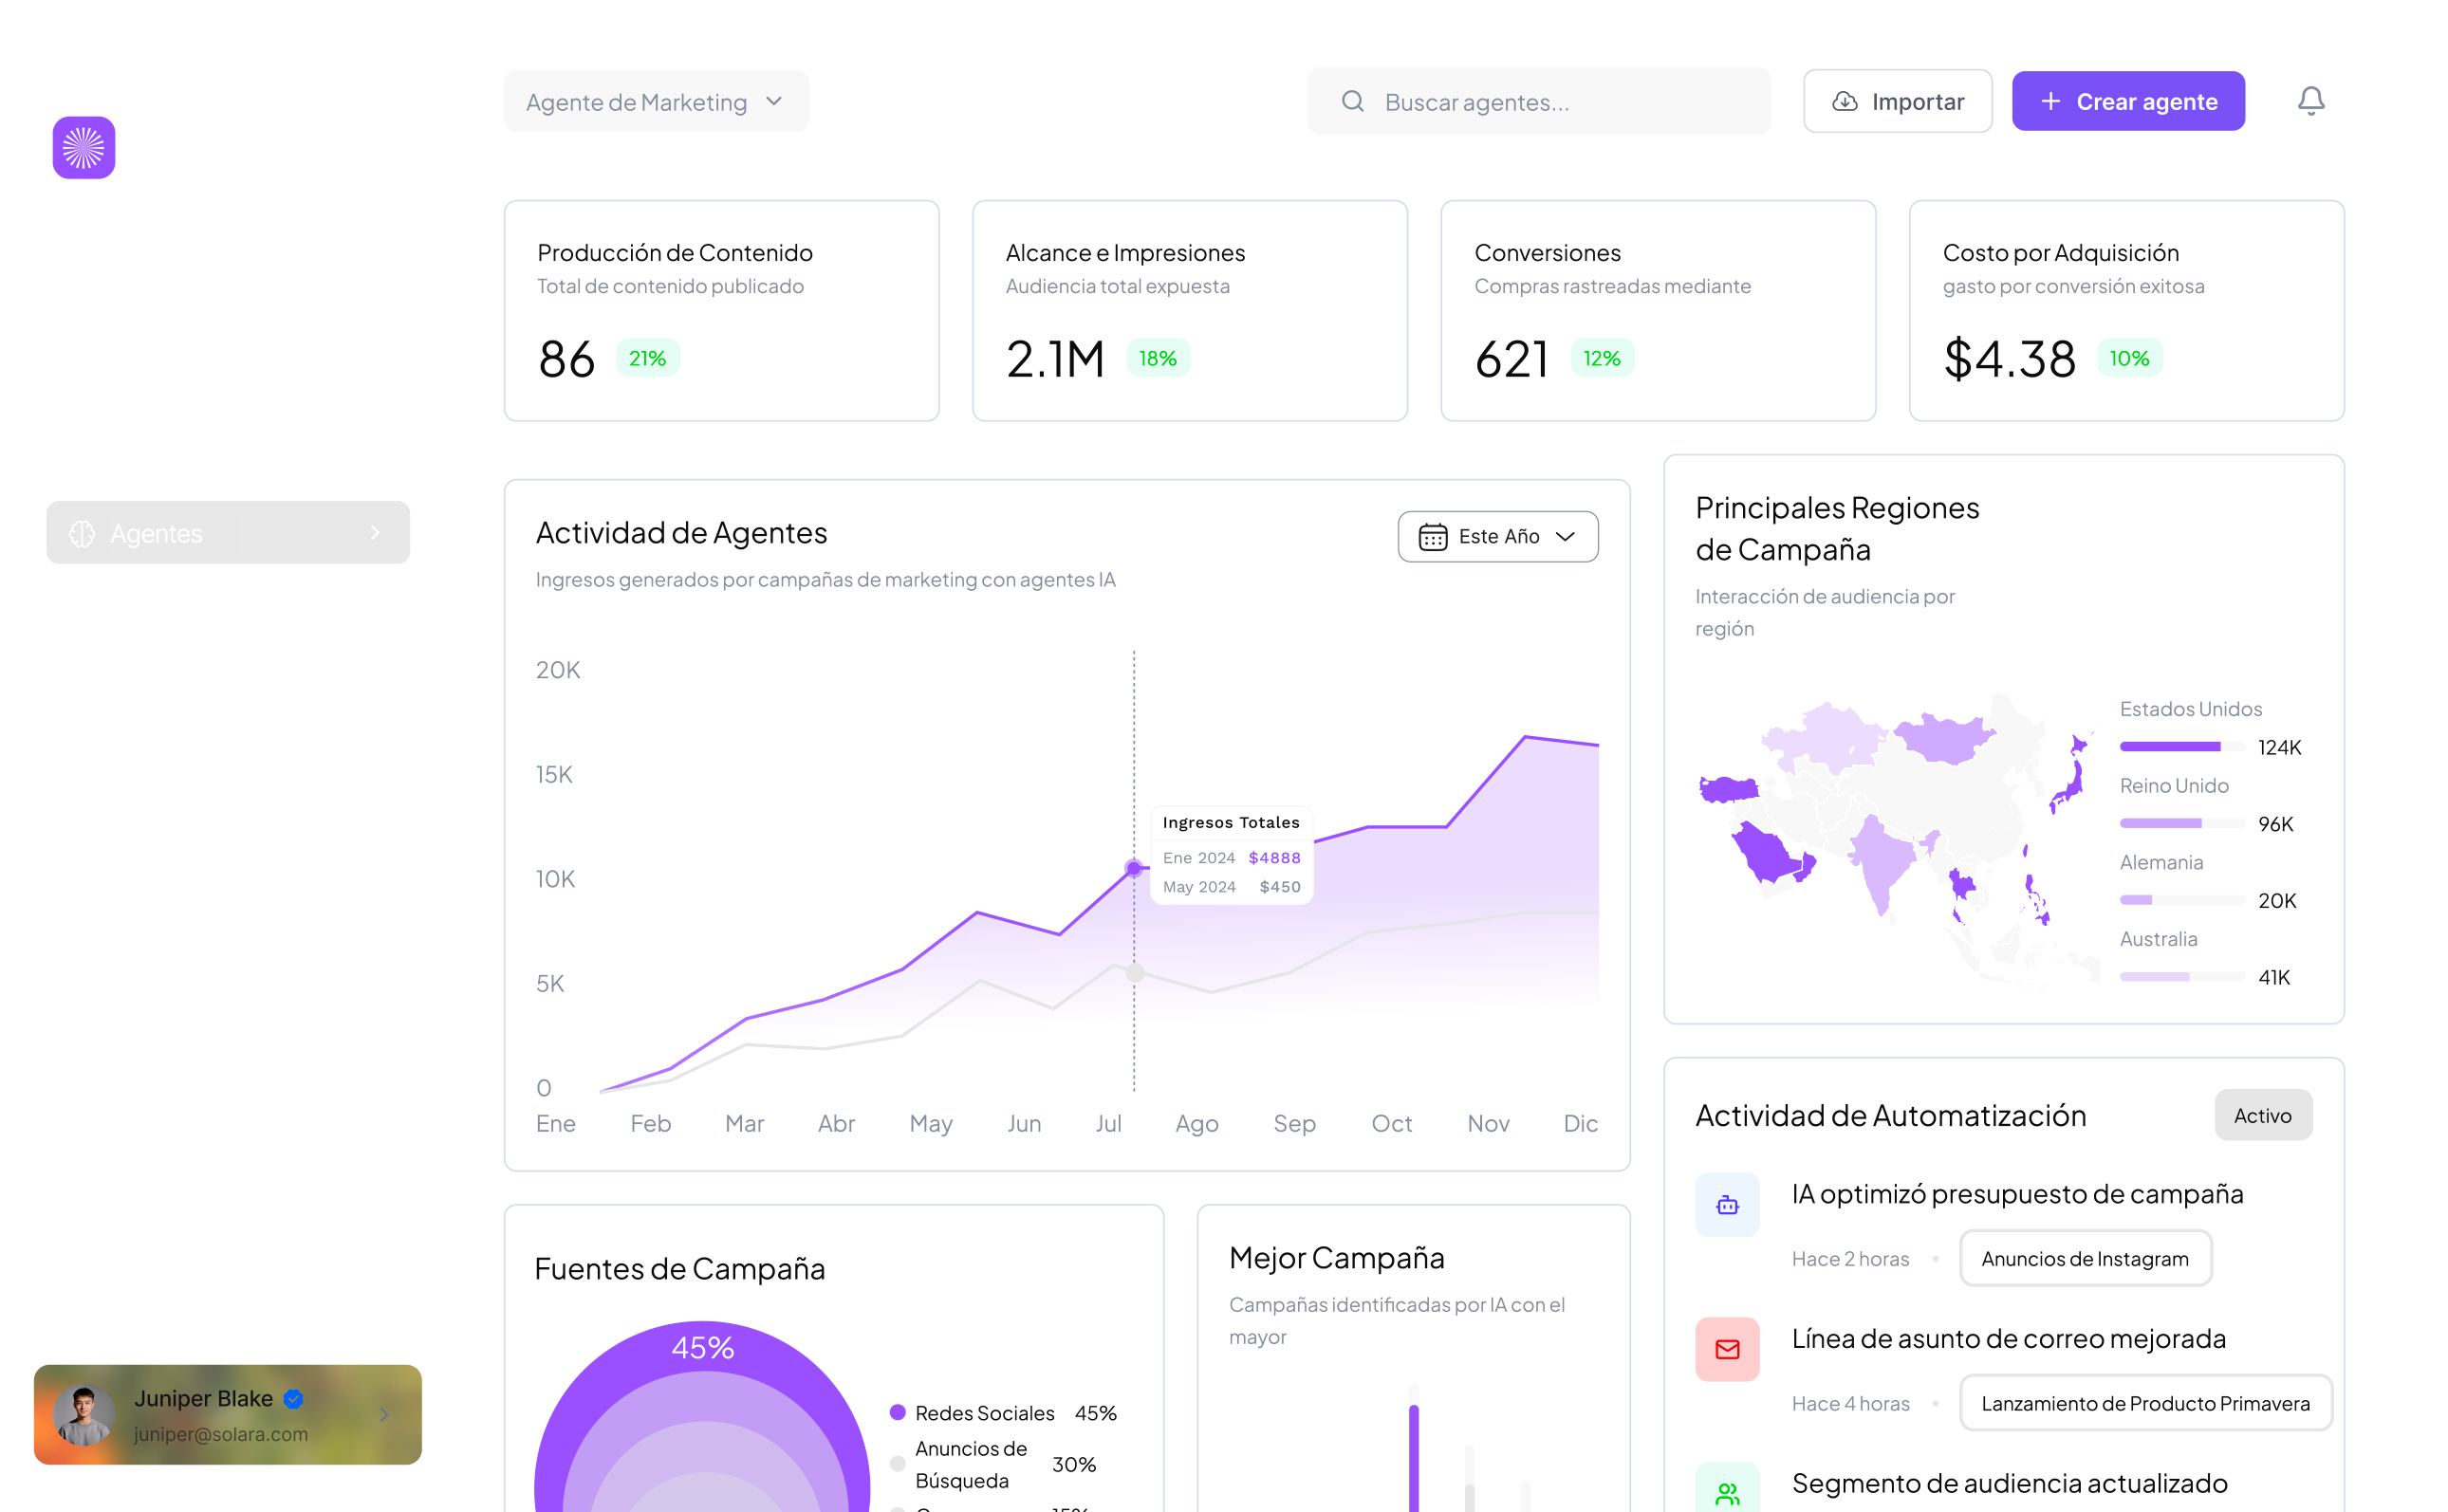
Task: Click the 124K Estados Unidos value
Action: pyautogui.click(x=2280, y=748)
